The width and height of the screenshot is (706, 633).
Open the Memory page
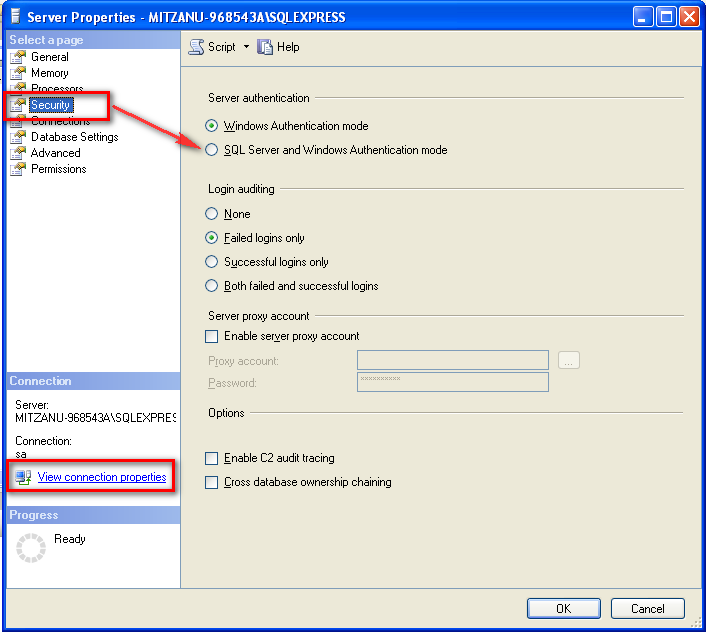click(50, 73)
